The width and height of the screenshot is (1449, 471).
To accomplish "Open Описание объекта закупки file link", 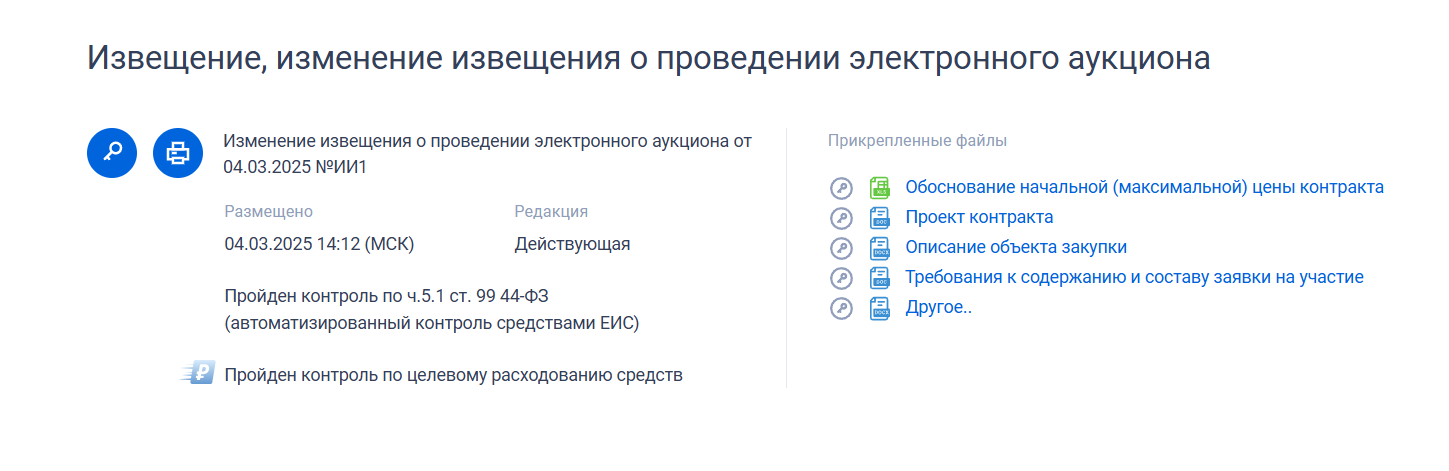I will pos(1016,247).
